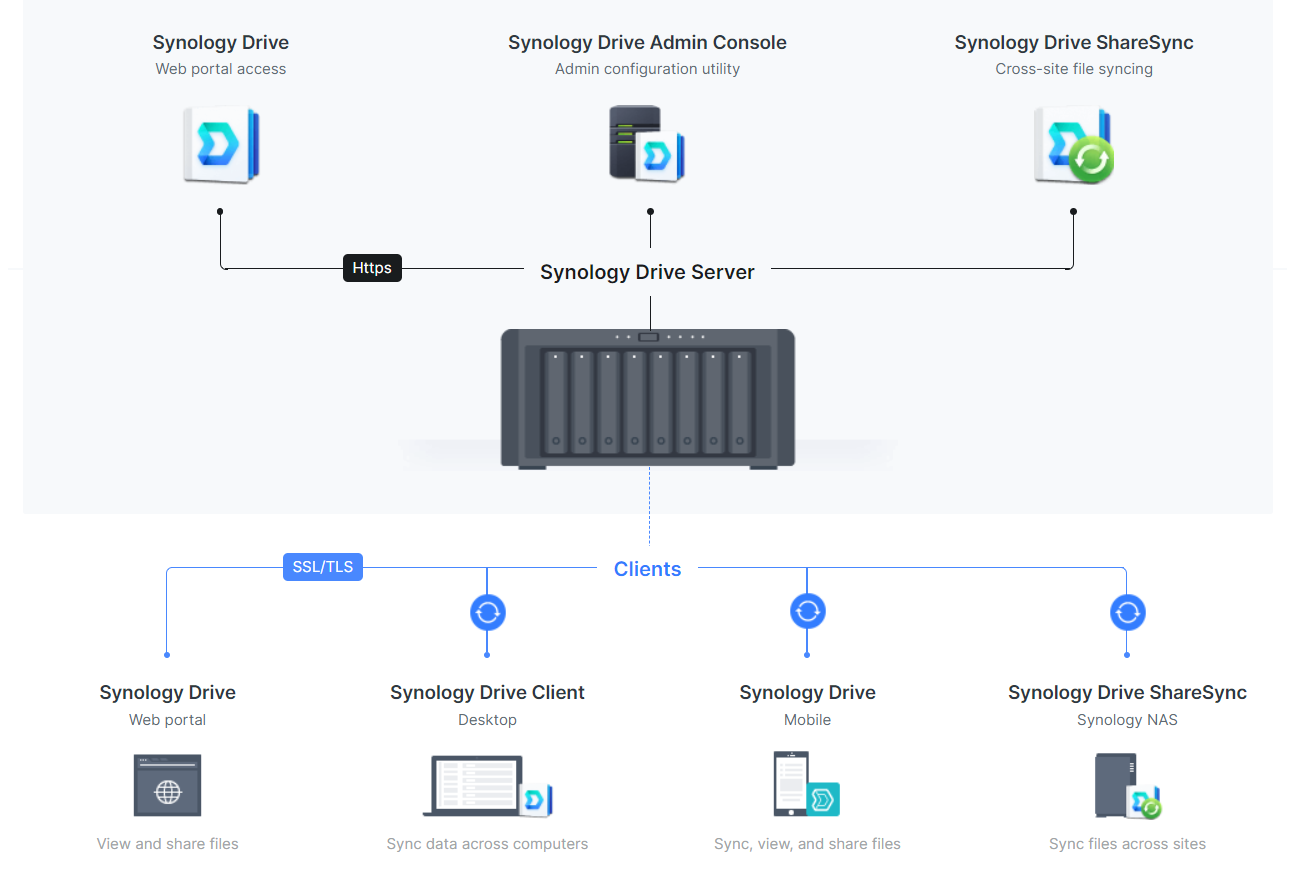Click the Synology Drive web portal access icon
The height and width of the screenshot is (881, 1308).
221,145
